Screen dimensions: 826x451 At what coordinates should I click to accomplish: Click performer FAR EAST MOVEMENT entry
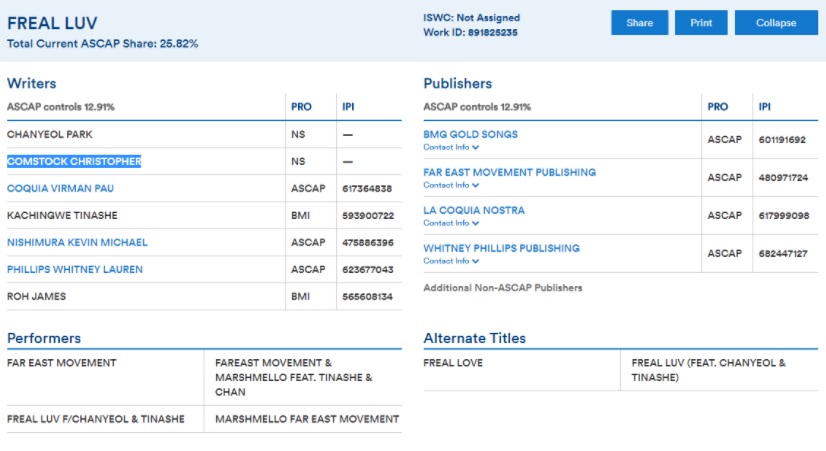62,363
